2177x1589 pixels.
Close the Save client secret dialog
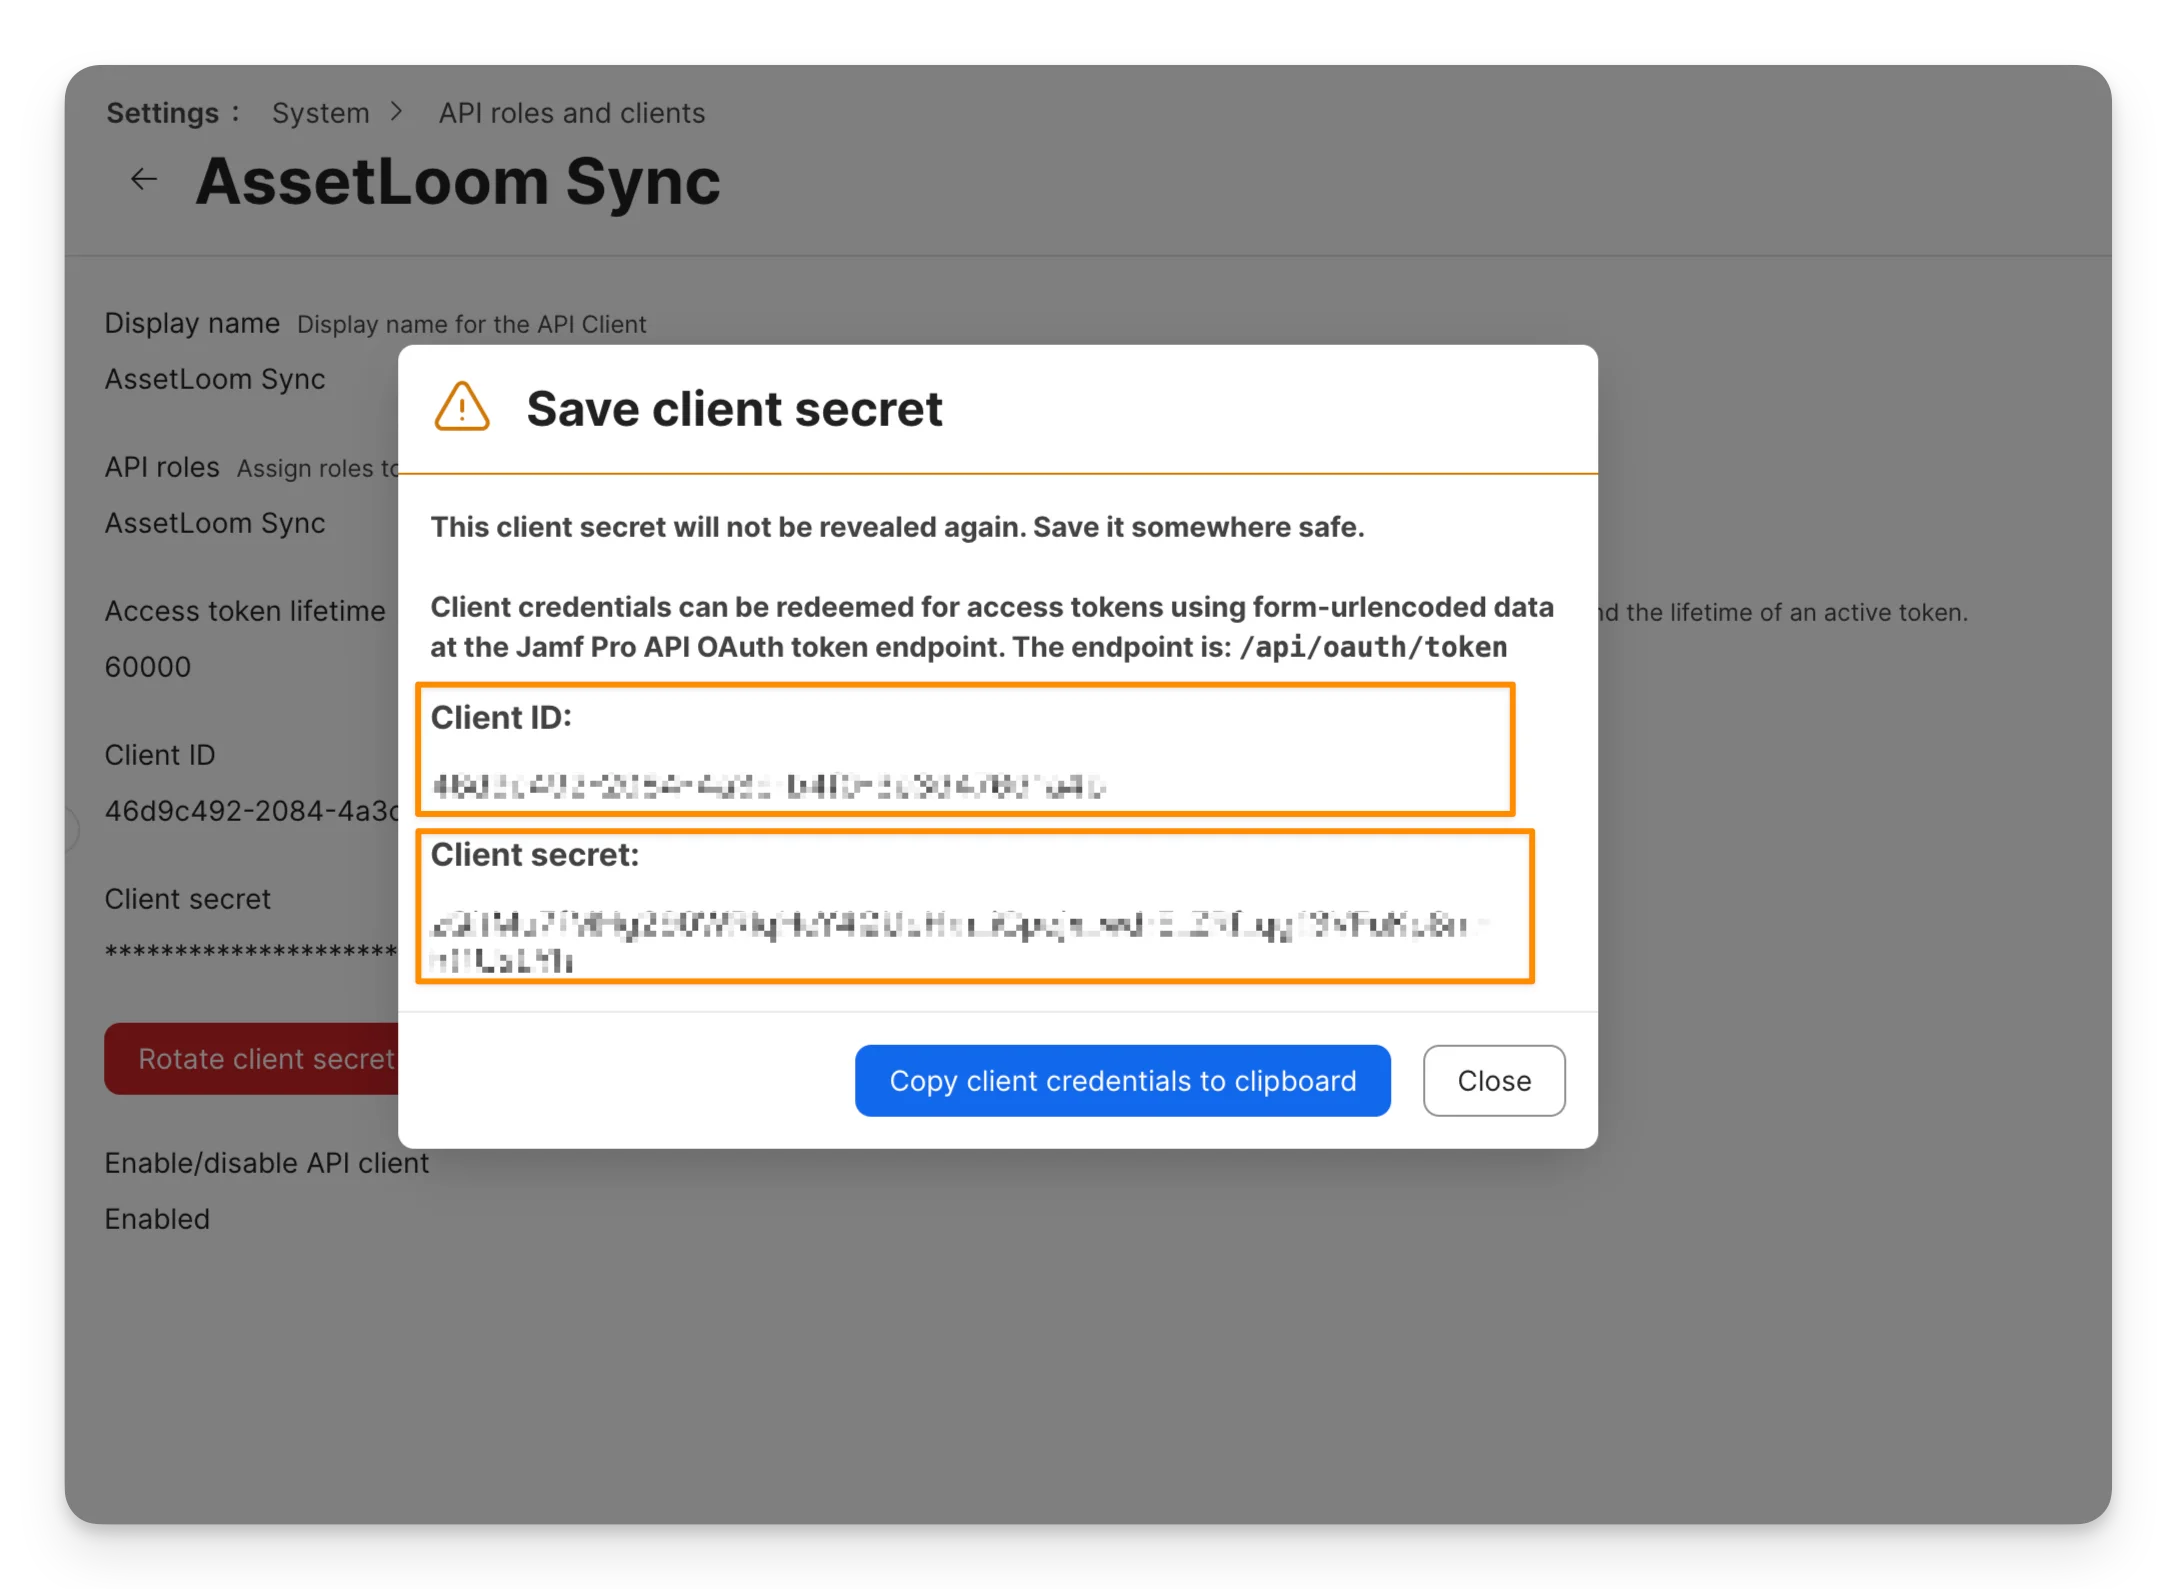pyautogui.click(x=1493, y=1081)
